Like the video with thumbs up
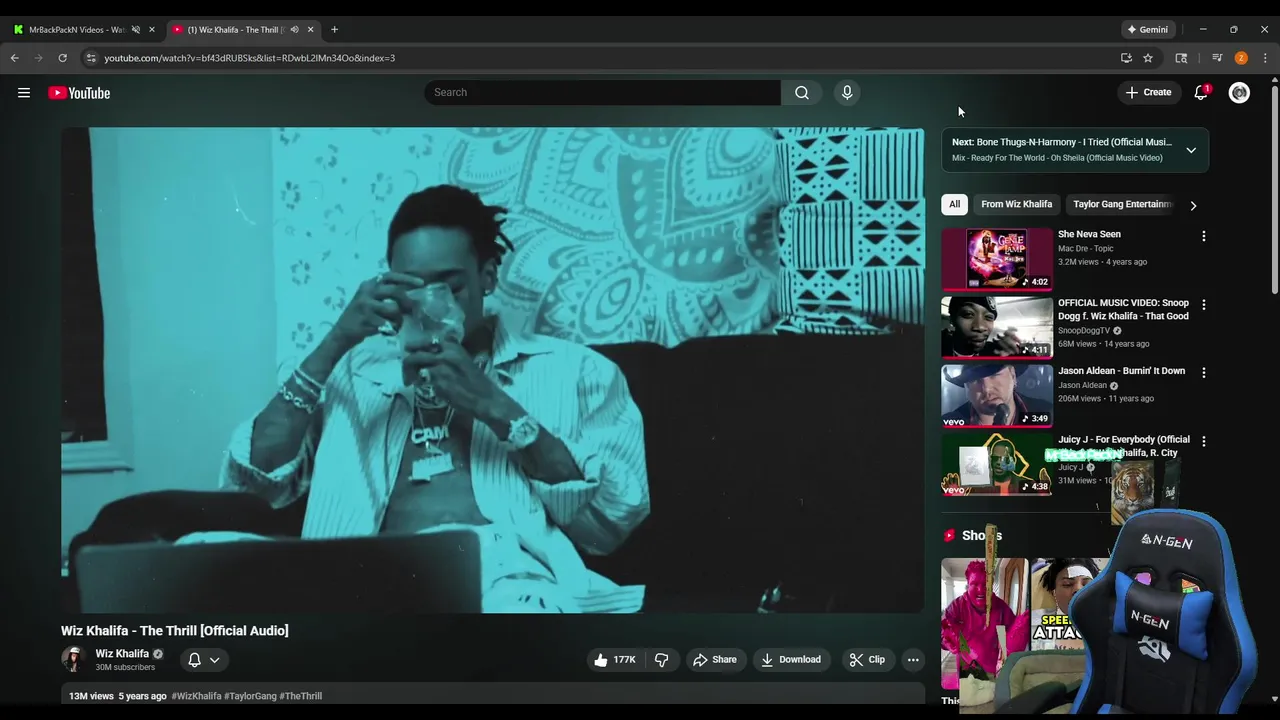This screenshot has width=1280, height=720. click(x=614, y=660)
